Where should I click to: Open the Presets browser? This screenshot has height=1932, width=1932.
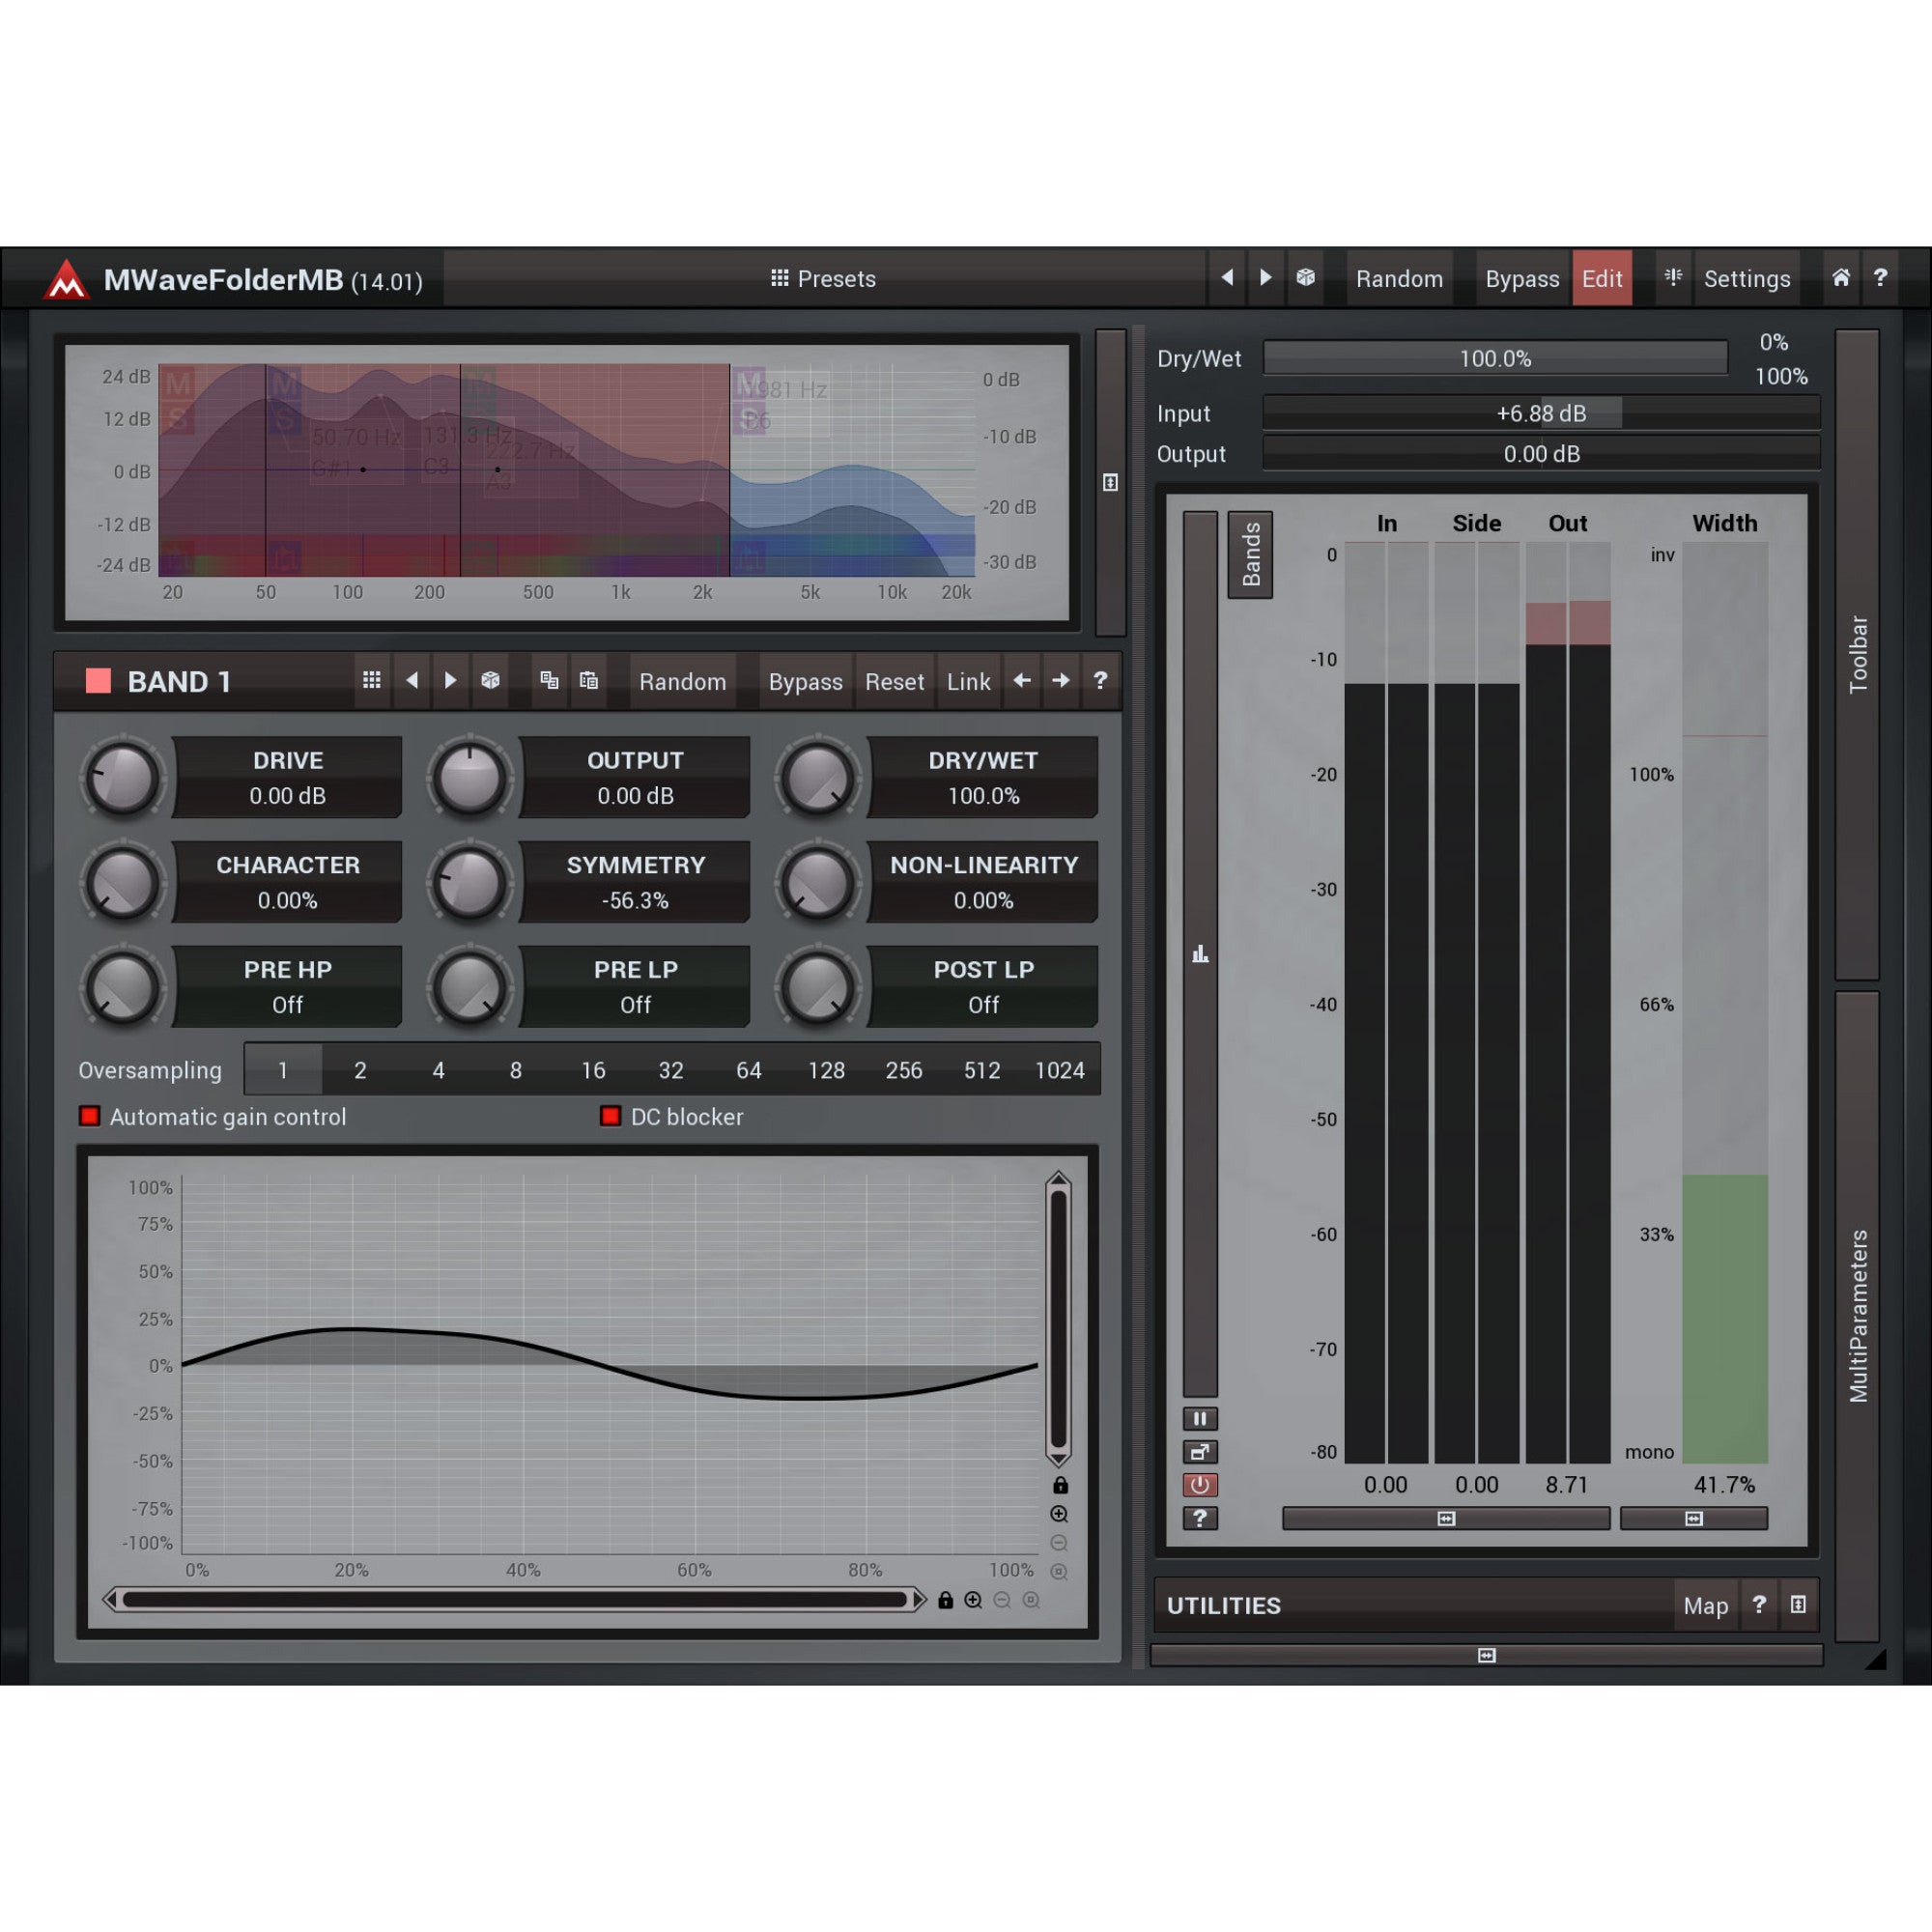[823, 279]
